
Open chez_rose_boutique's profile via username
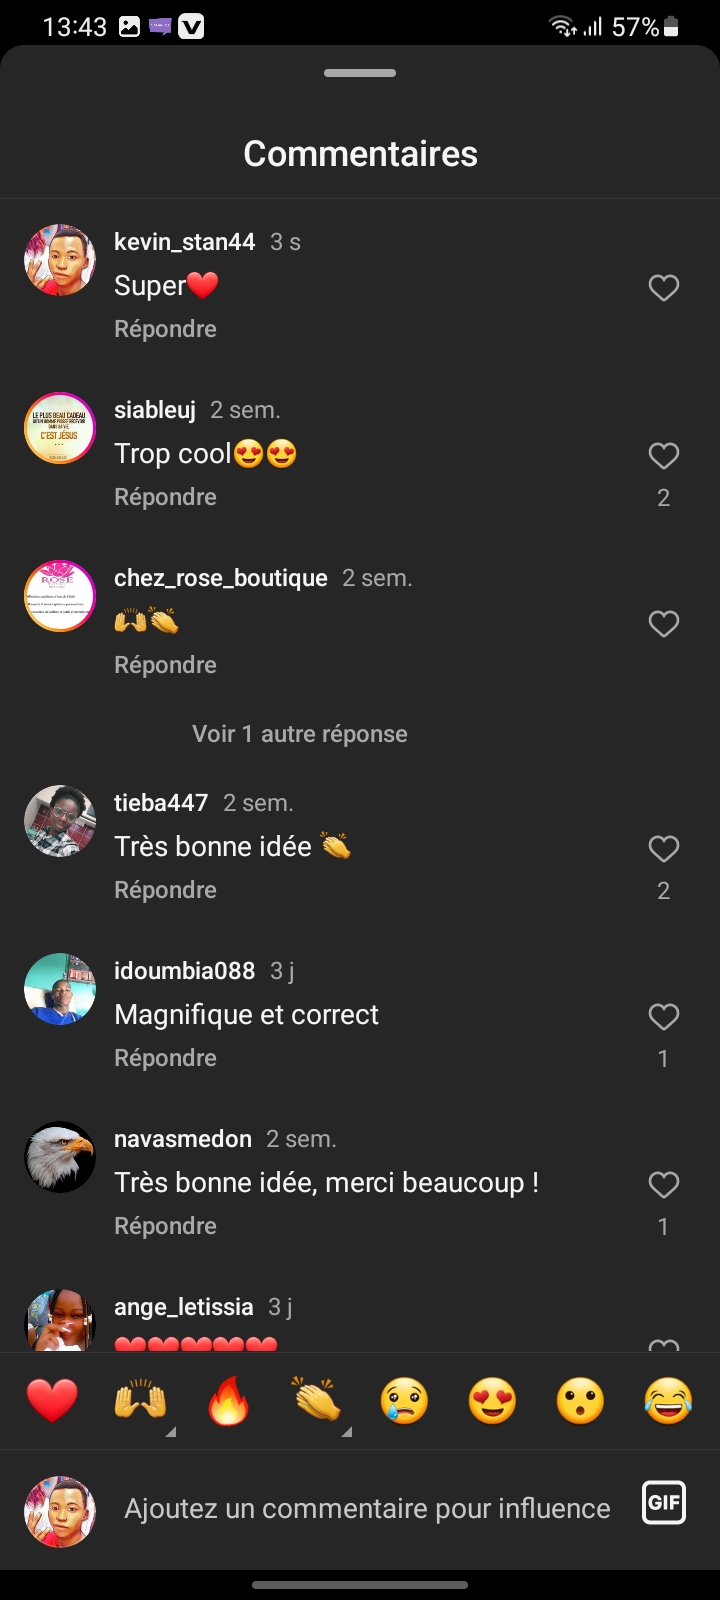(221, 578)
